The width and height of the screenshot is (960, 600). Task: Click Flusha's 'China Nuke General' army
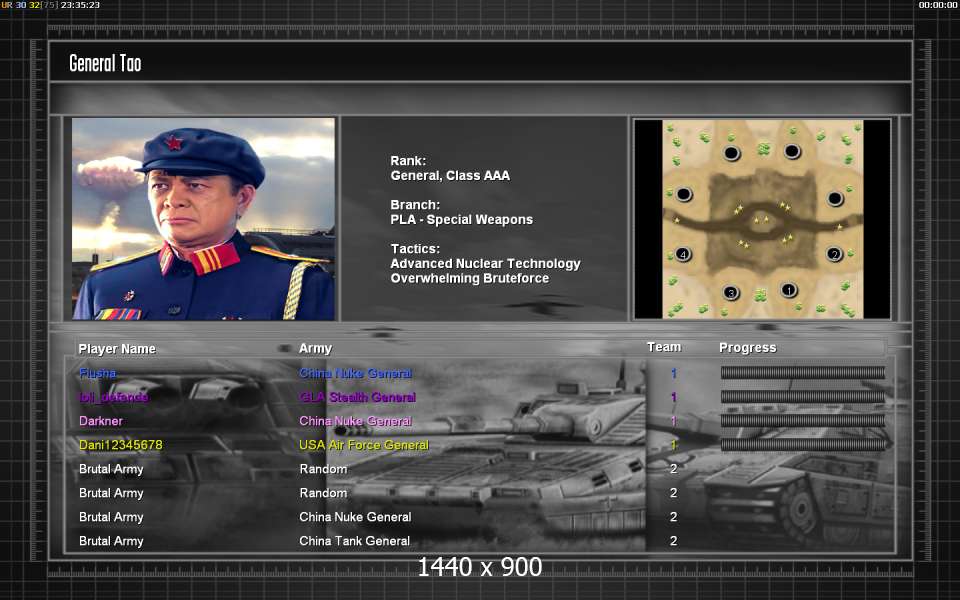pos(355,373)
